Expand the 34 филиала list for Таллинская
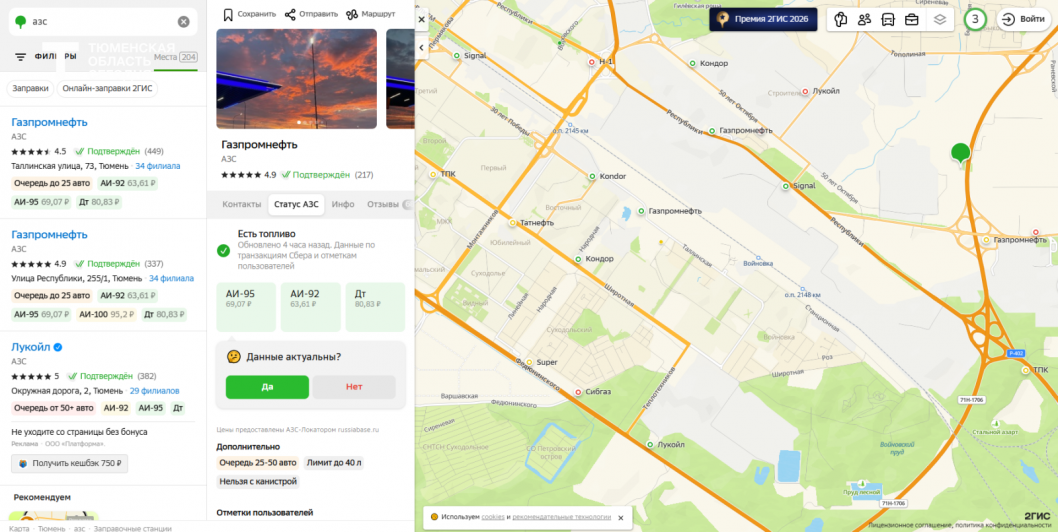 158,166
